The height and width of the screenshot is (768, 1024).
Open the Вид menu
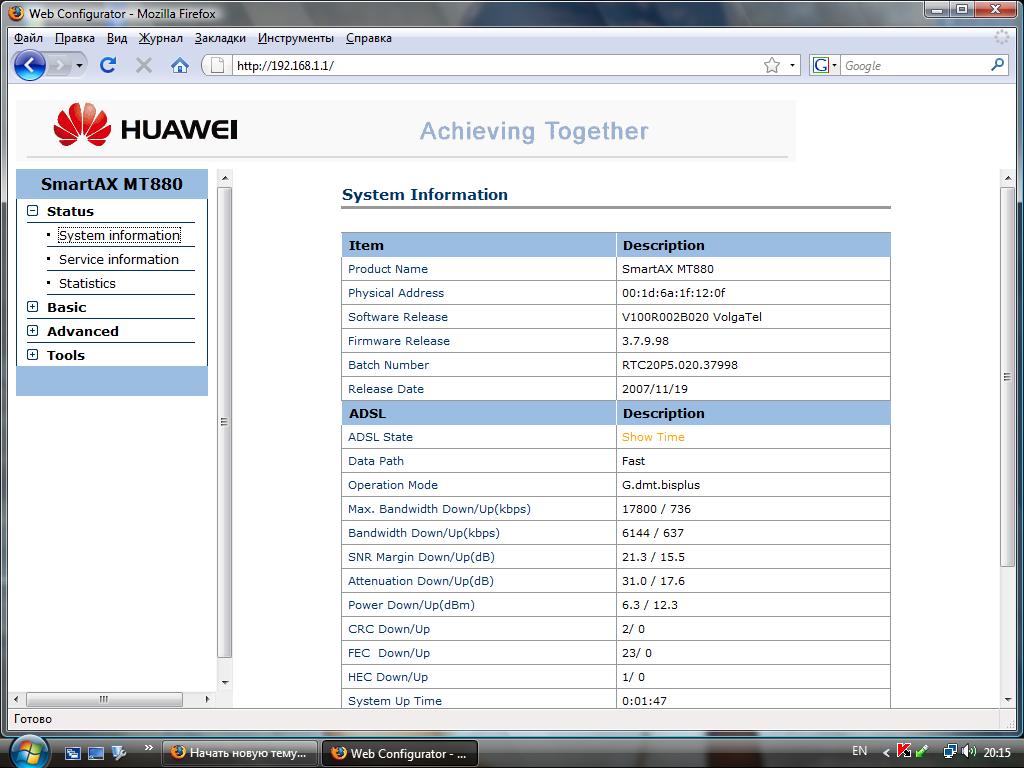[117, 38]
